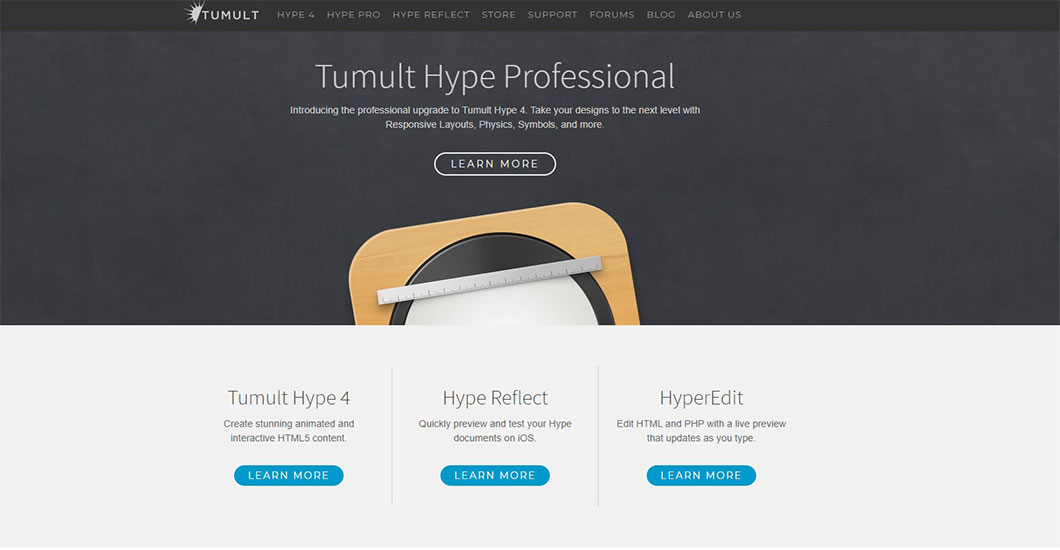This screenshot has width=1060, height=550.
Task: Click Learn More under Tumult Hype 4
Action: (x=289, y=475)
